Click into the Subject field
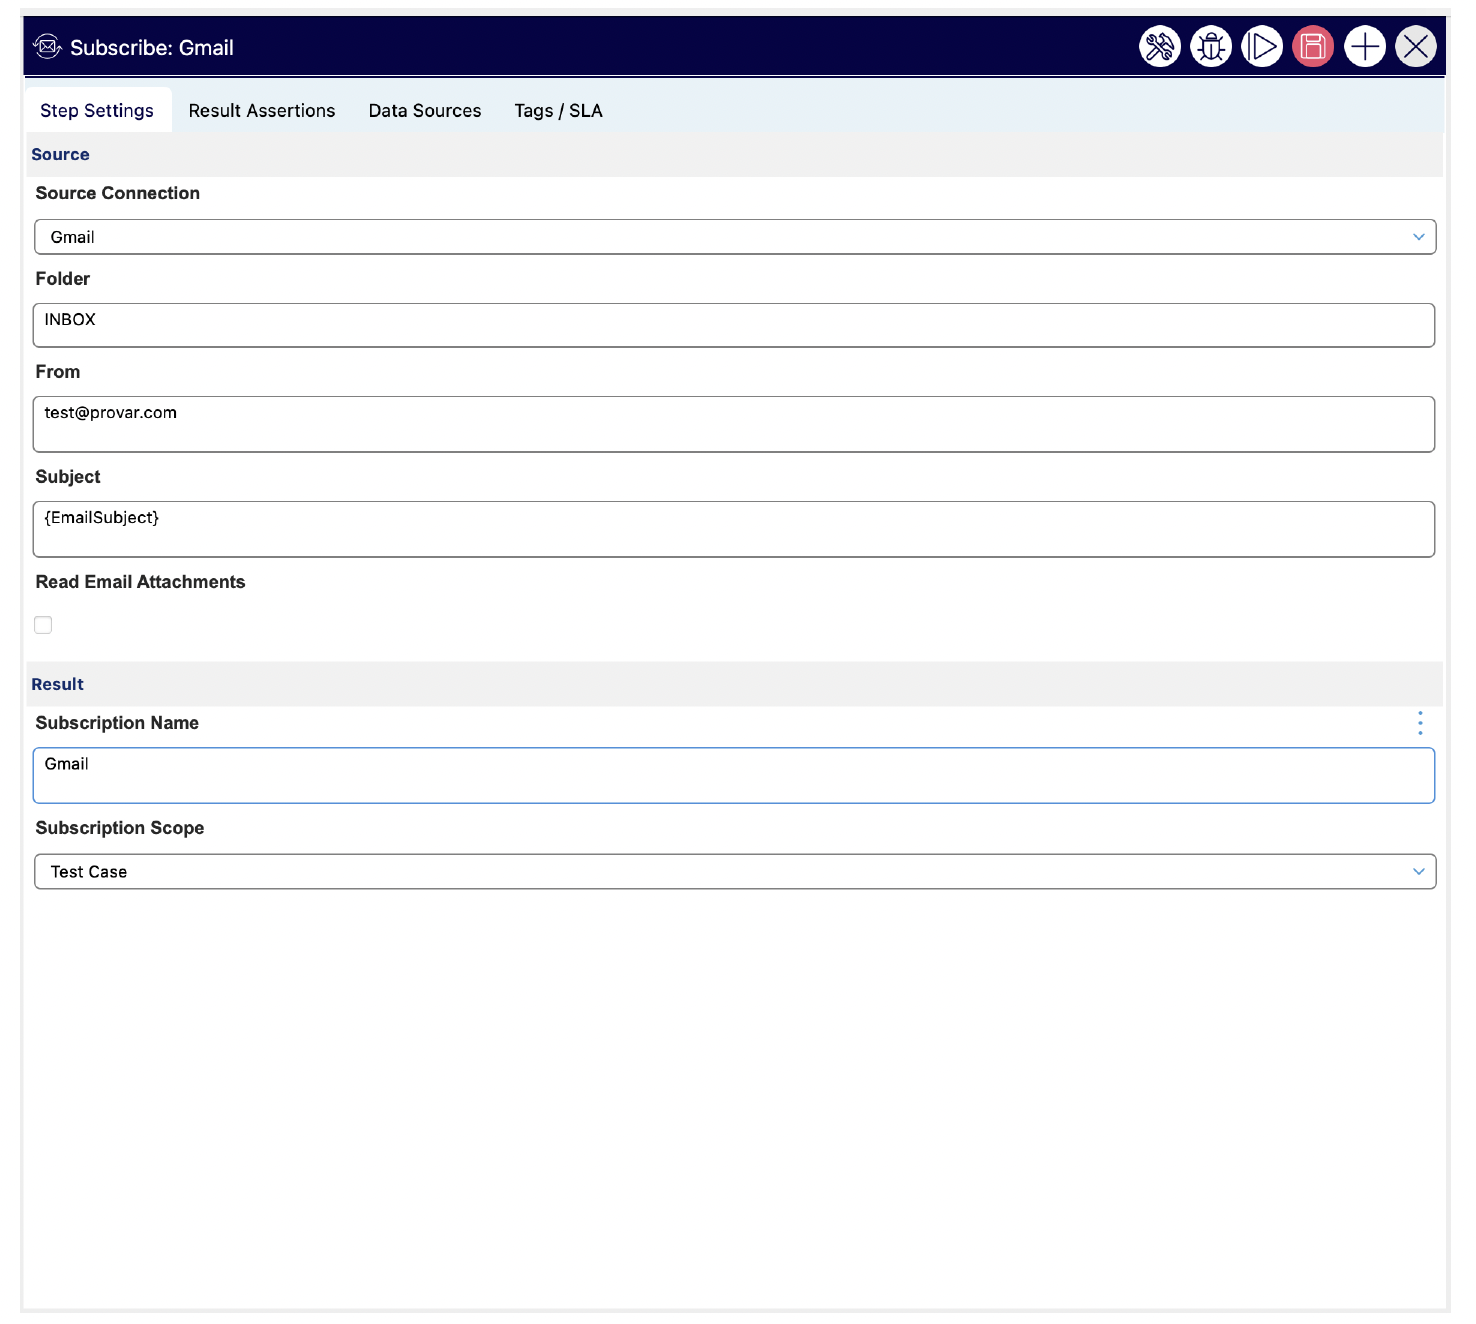The image size is (1476, 1324). pyautogui.click(x=734, y=529)
